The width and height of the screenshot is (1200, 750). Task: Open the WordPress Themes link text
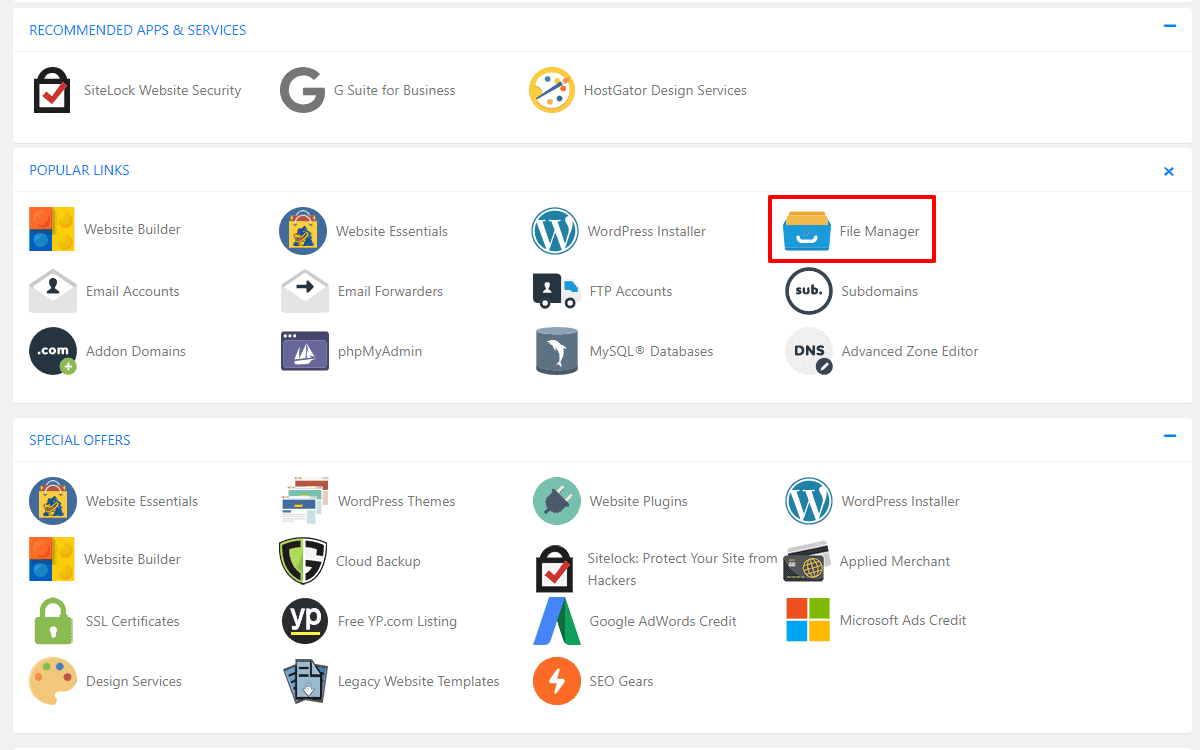397,501
